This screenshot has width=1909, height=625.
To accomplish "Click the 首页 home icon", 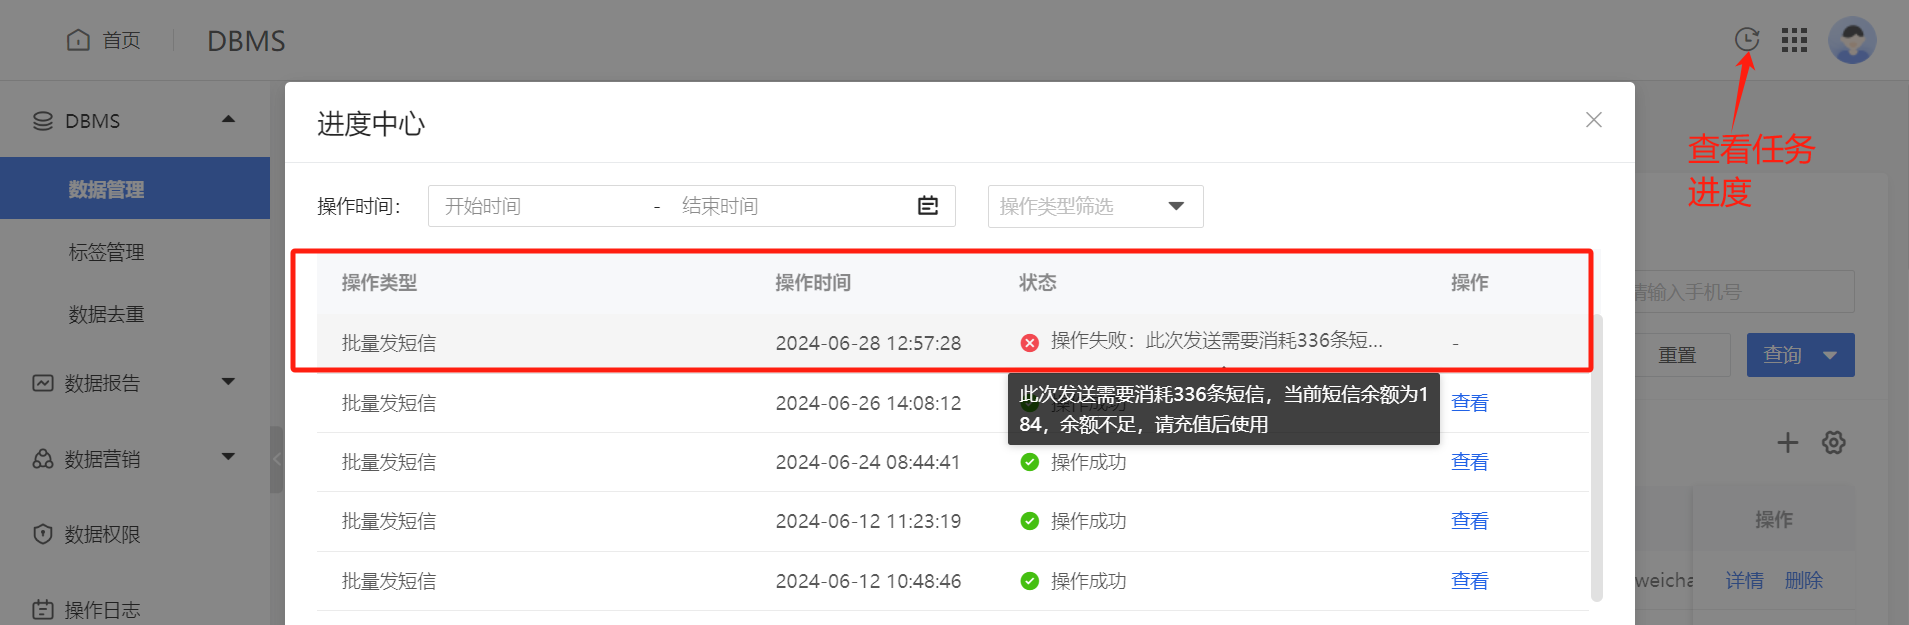I will [78, 40].
